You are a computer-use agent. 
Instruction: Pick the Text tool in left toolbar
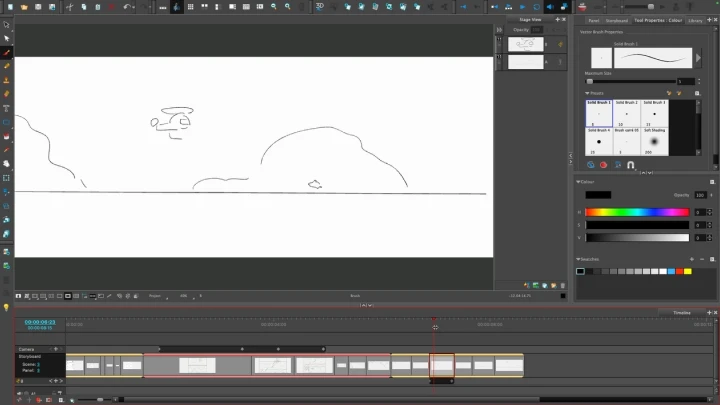pos(7,108)
